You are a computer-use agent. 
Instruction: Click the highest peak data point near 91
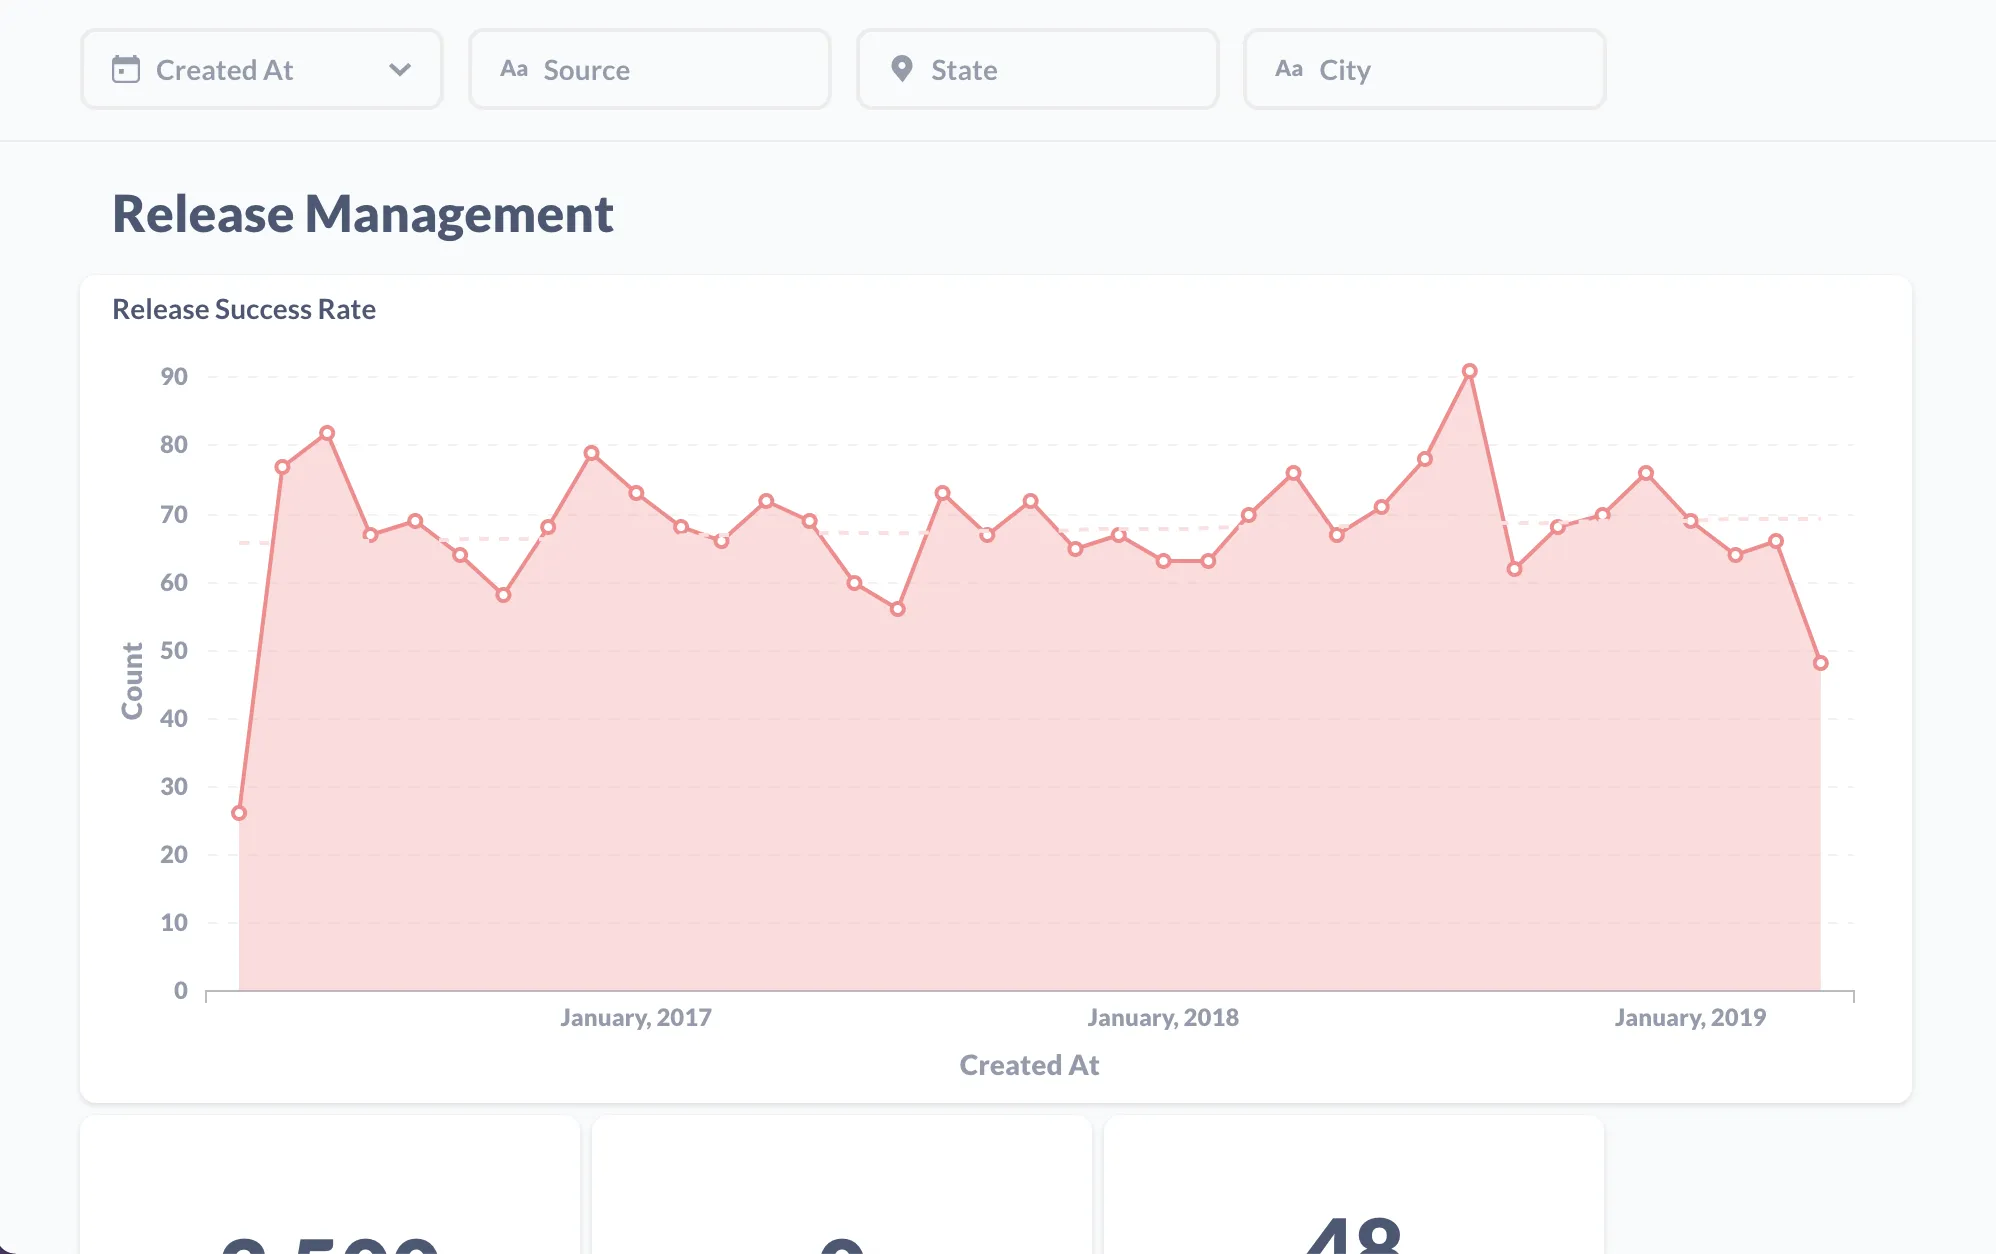[x=1469, y=371]
